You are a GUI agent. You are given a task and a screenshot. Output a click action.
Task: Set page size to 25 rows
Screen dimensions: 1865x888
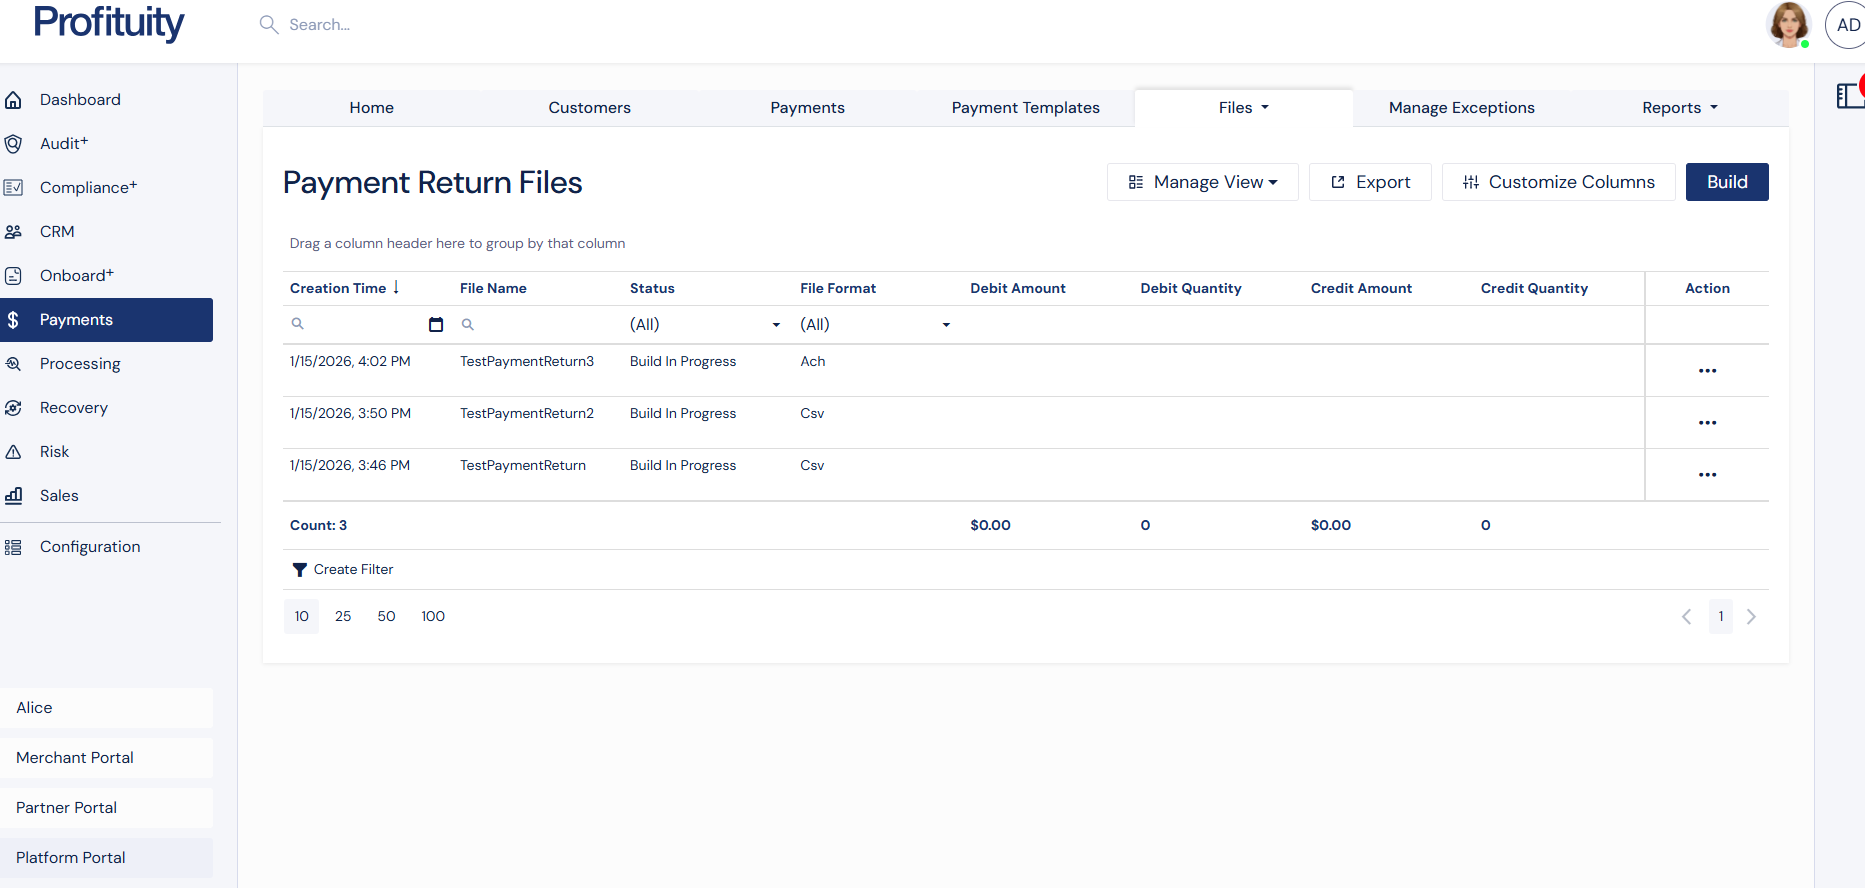coord(343,617)
